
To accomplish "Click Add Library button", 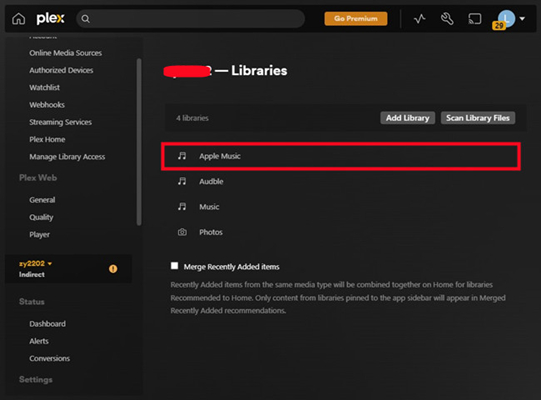I will pyautogui.click(x=407, y=118).
